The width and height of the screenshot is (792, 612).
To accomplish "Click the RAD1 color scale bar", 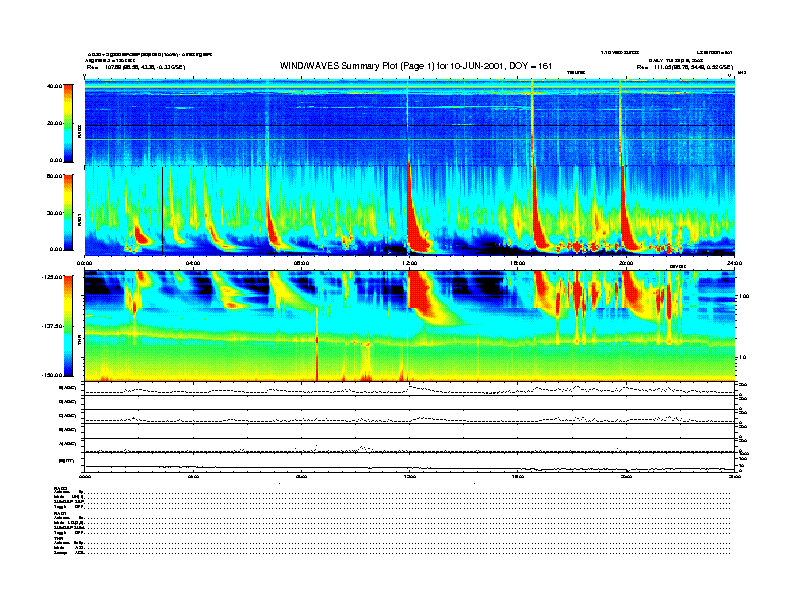I will [68, 212].
